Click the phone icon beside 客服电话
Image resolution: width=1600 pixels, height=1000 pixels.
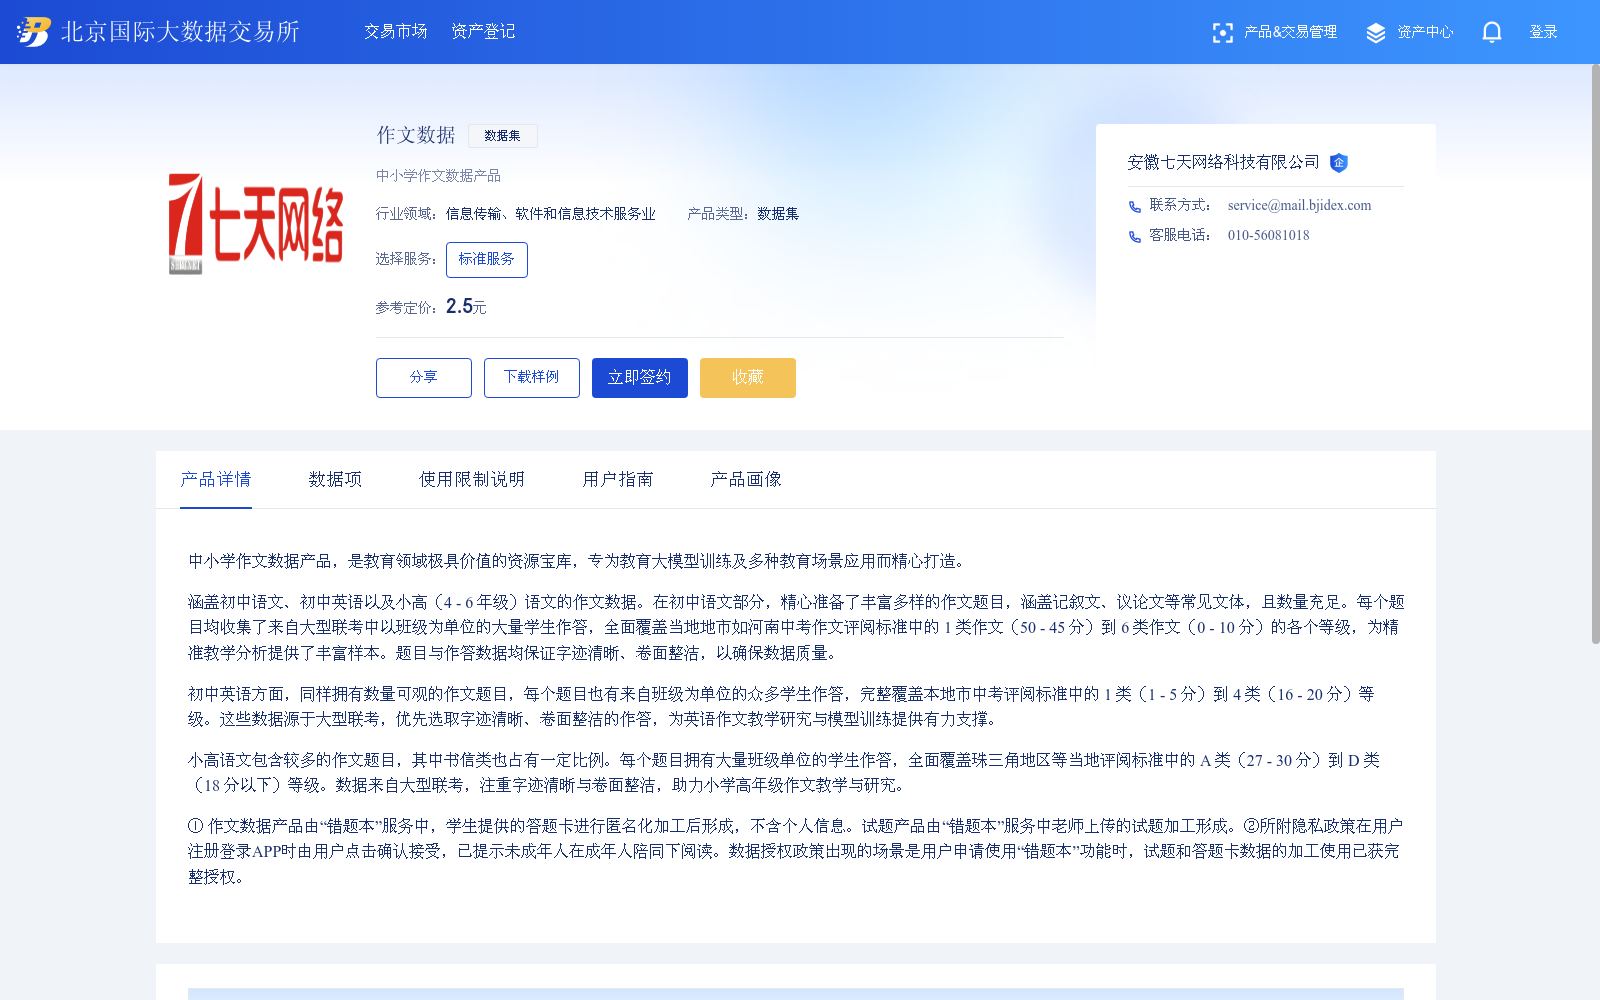(1135, 237)
